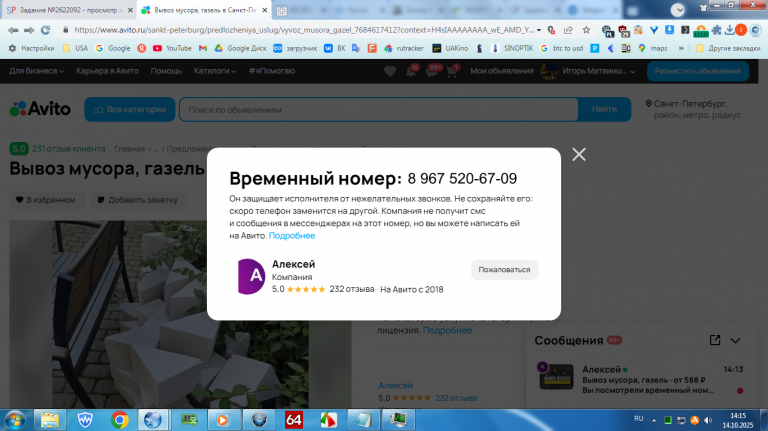Open the ВК bookmark
Screen dimensions: 768x431
(x=335, y=48)
